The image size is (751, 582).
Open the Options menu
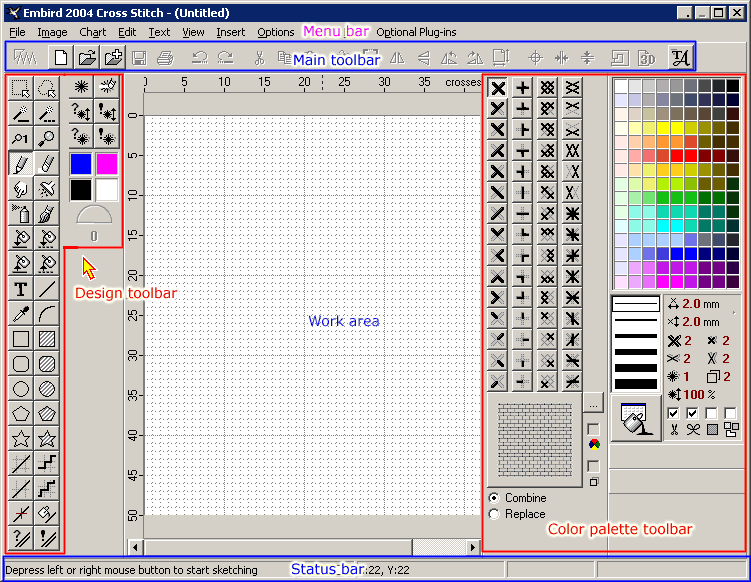coord(275,32)
